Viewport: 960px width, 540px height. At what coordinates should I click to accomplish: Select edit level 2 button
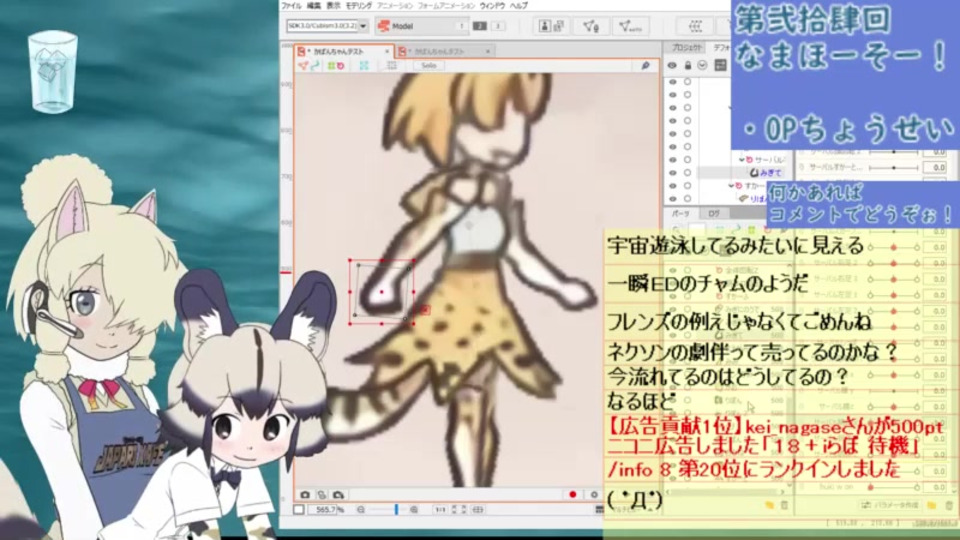[x=480, y=26]
